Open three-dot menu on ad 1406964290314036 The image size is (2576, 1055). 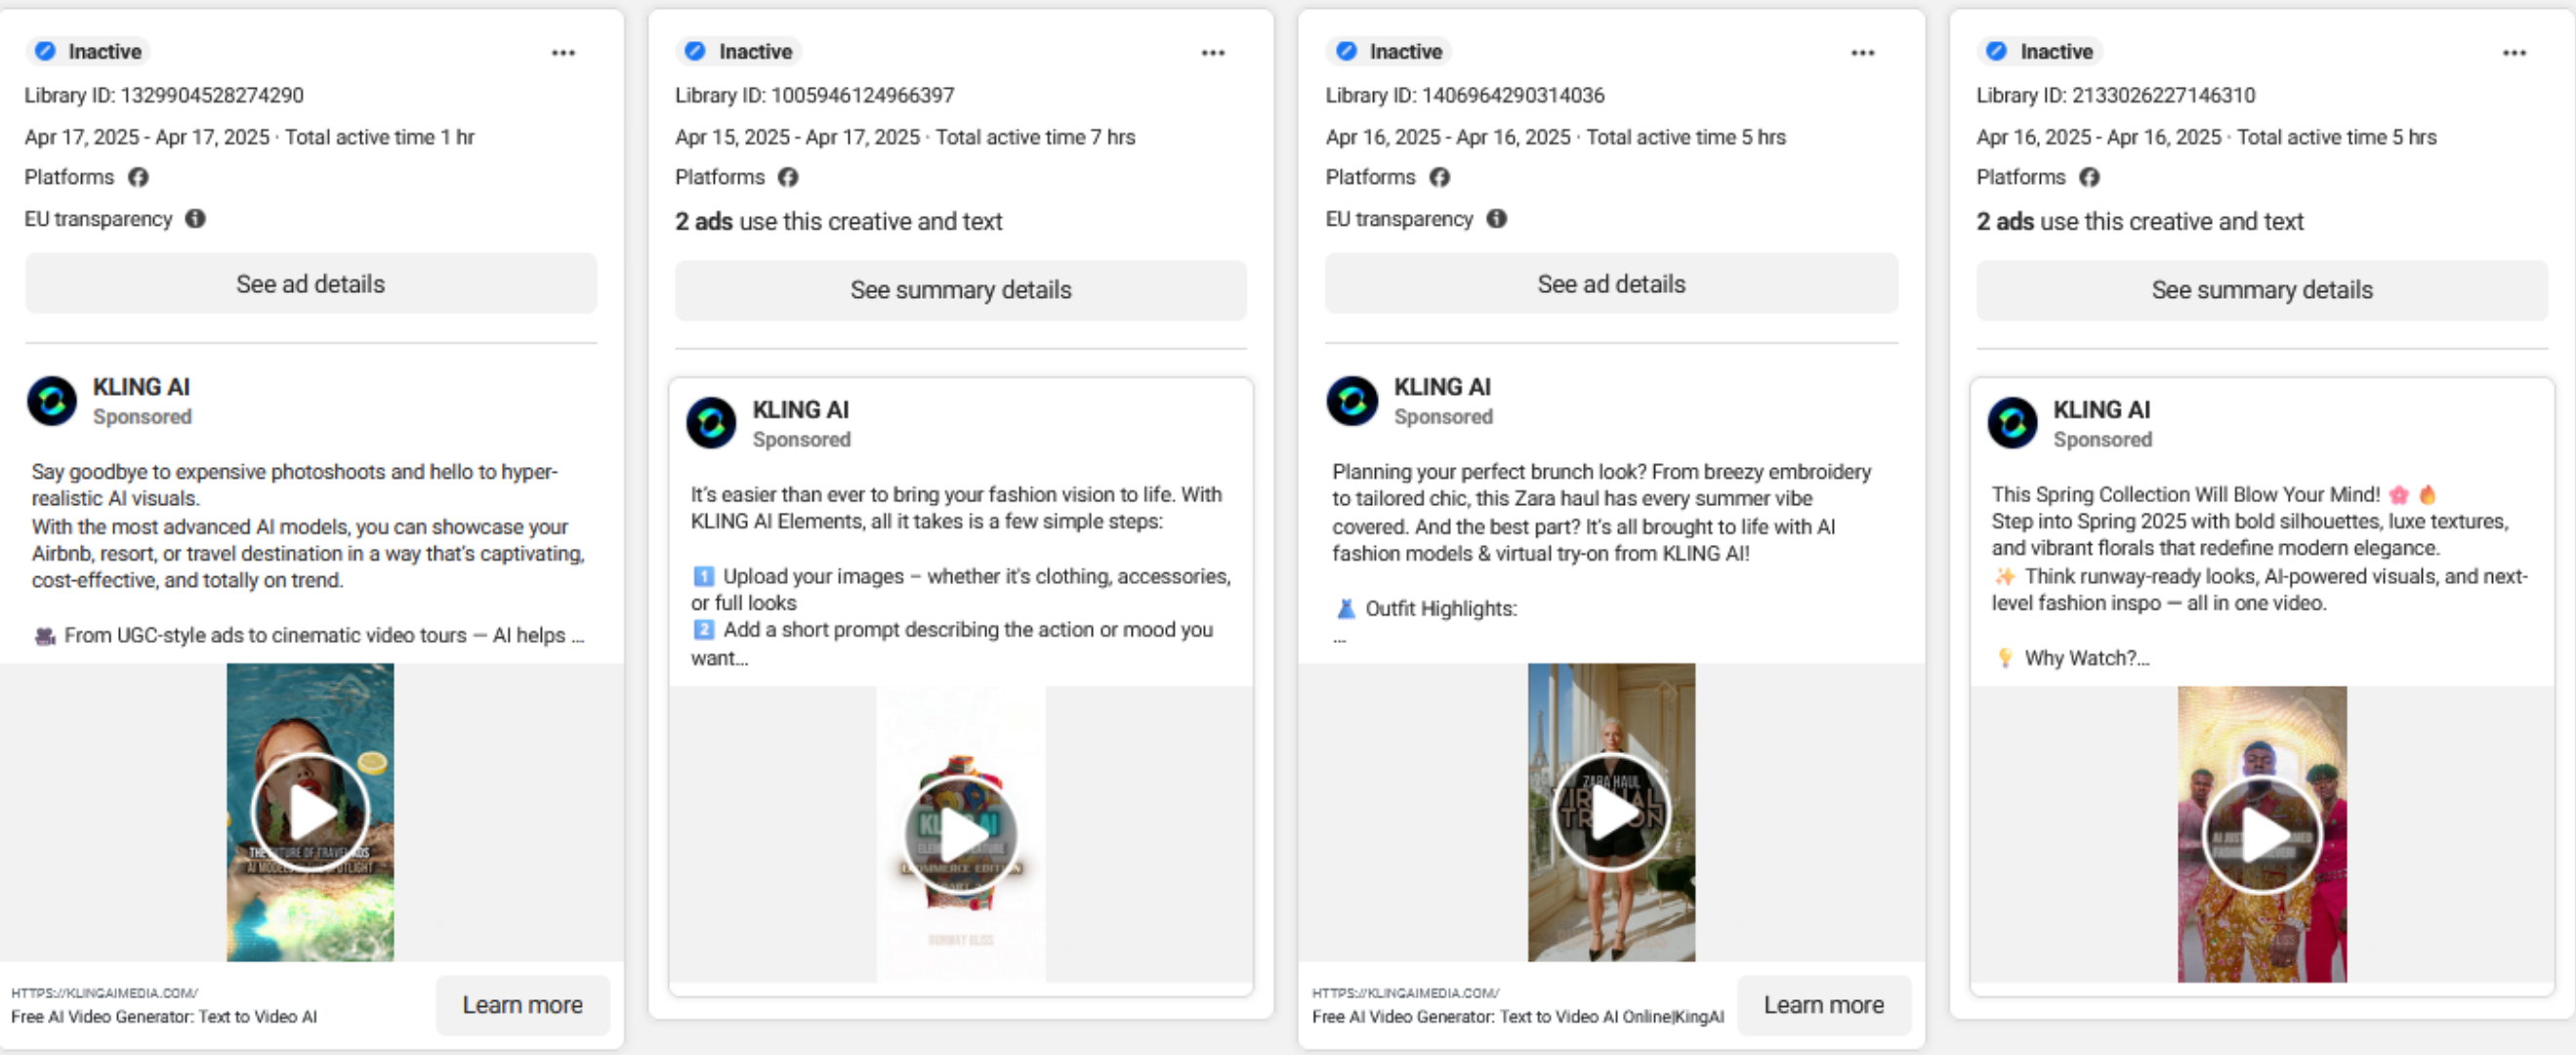tap(1862, 53)
